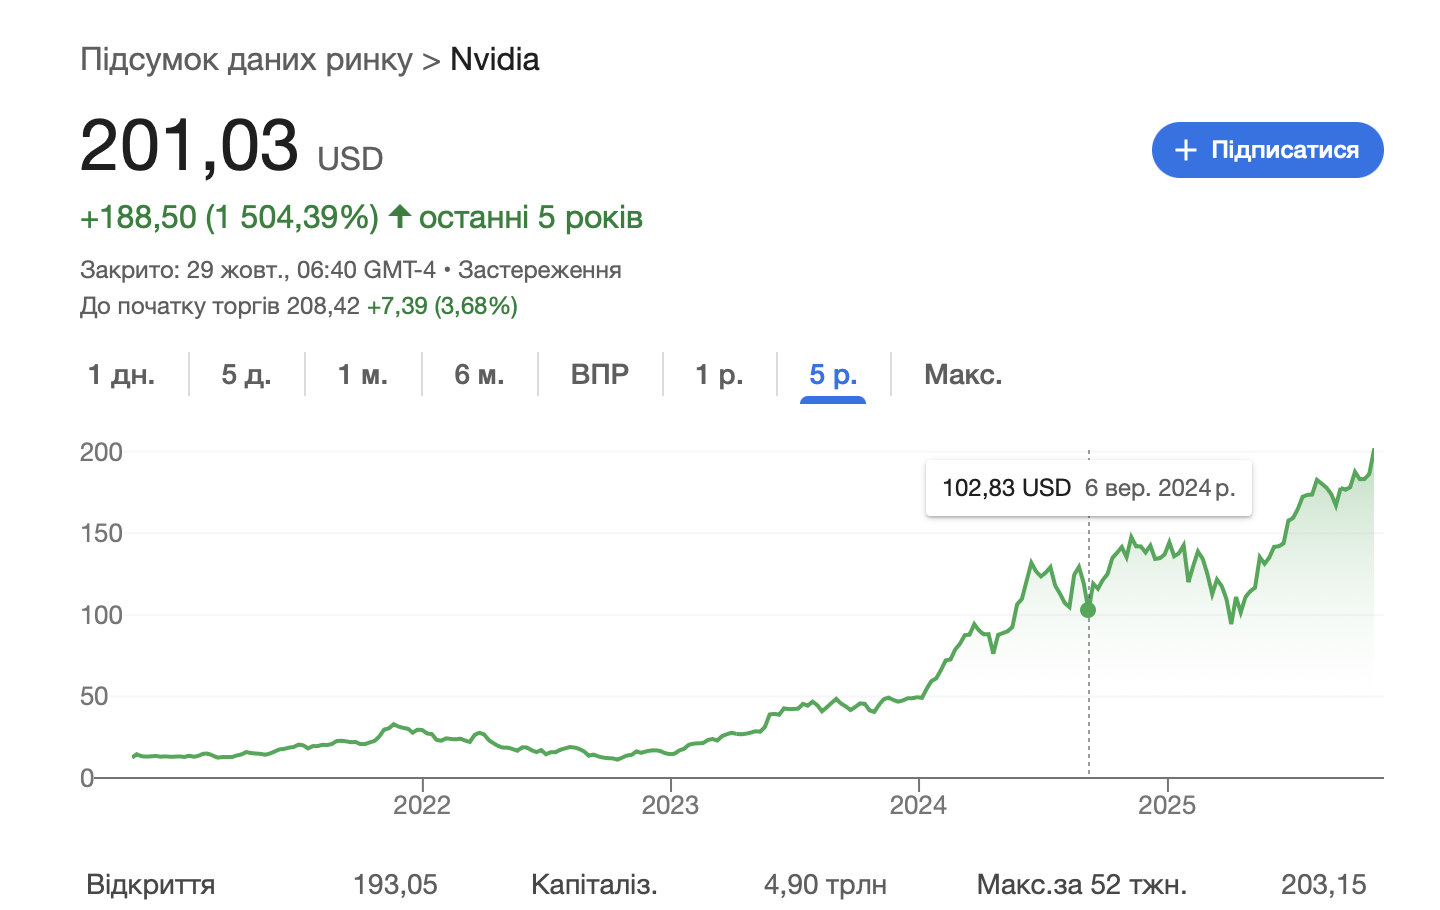Click the Nvidia breadcrumb title

point(494,59)
